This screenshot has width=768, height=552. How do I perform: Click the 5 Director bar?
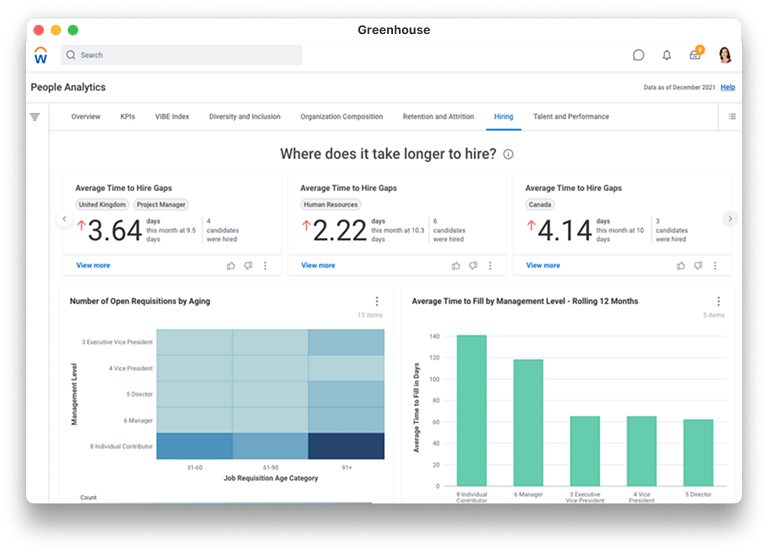coord(698,453)
